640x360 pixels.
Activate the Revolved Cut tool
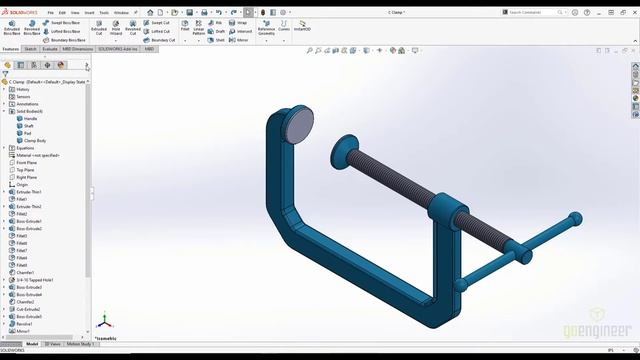coord(133,27)
